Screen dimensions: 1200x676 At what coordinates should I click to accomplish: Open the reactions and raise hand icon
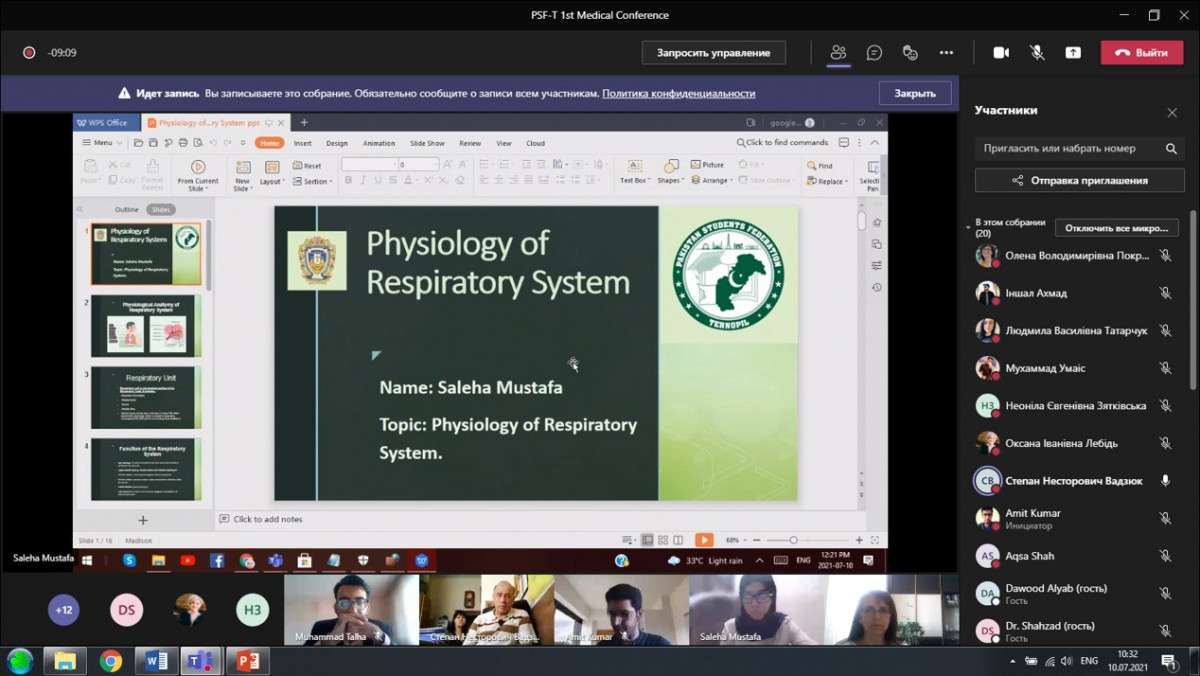pos(910,53)
